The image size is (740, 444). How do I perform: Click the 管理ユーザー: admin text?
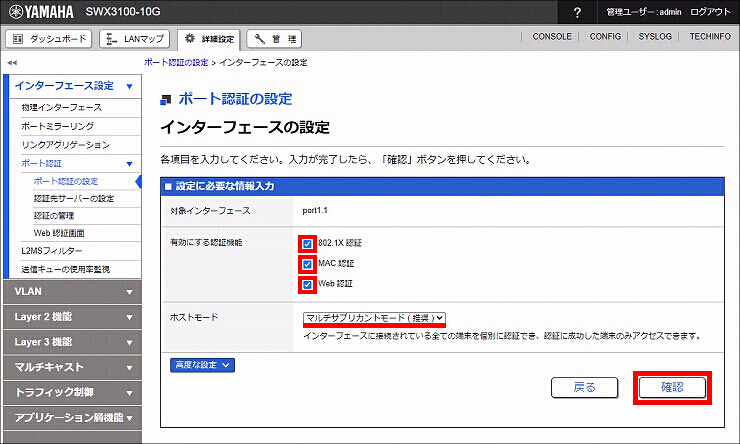[644, 12]
